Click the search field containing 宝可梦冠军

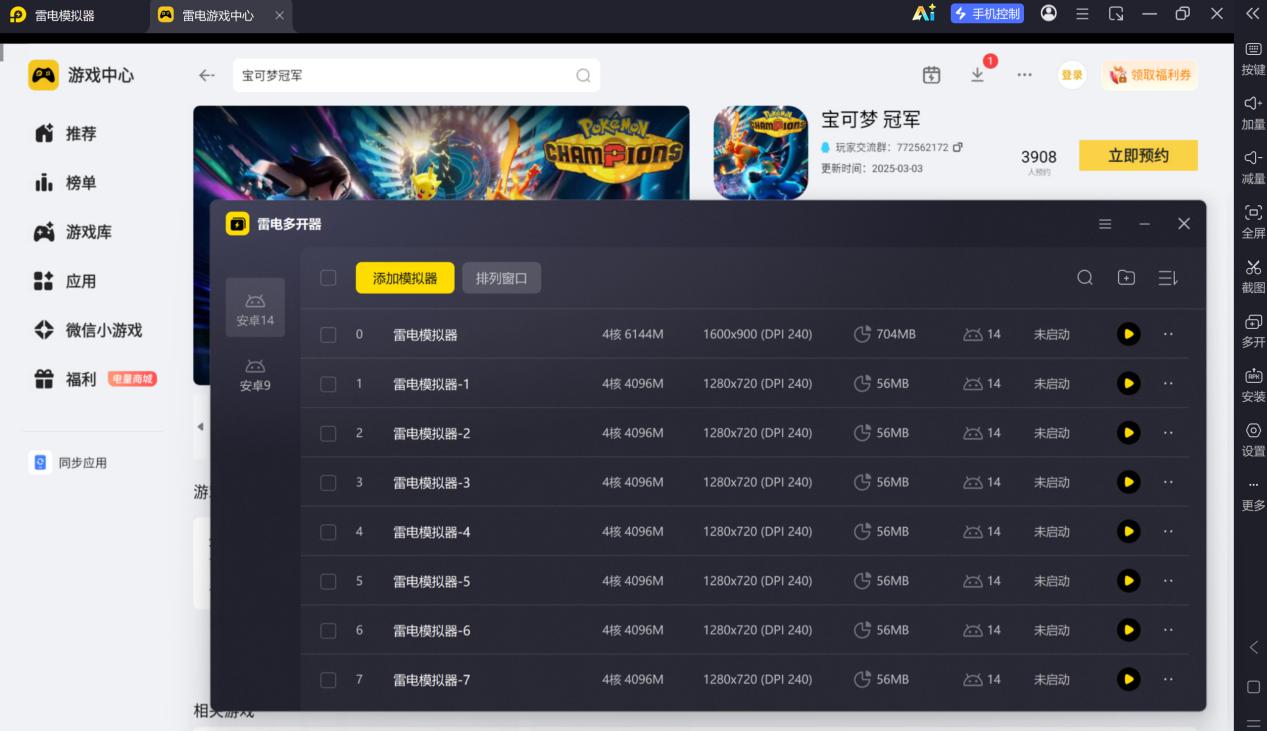(x=416, y=75)
